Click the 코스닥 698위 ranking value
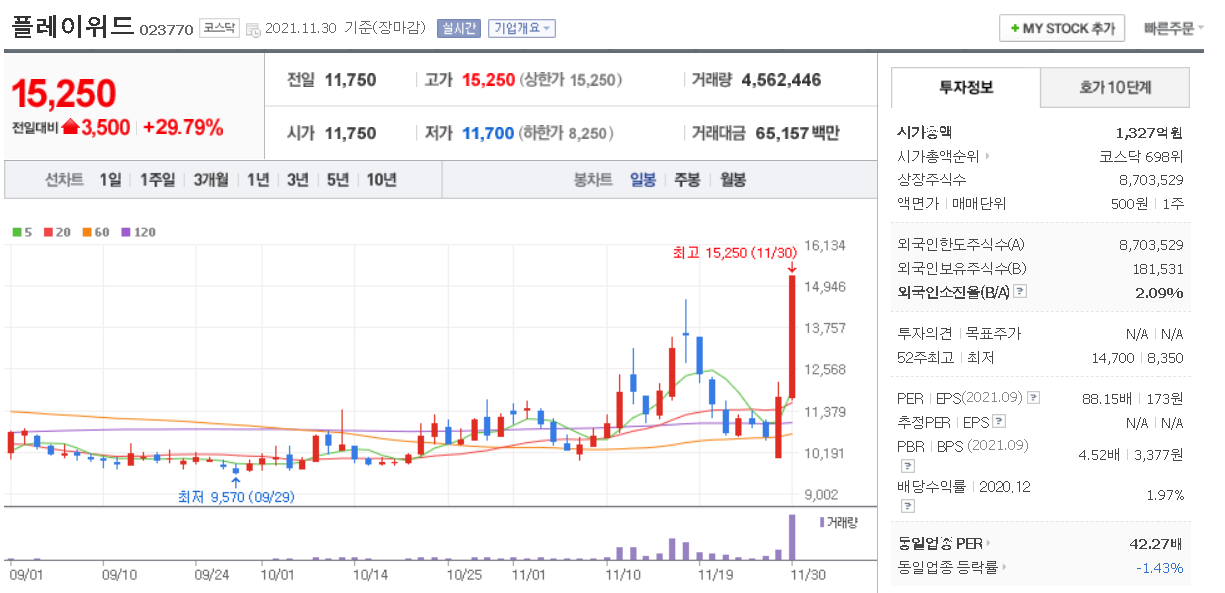Screen dimensions: 1225x593 [1141, 156]
